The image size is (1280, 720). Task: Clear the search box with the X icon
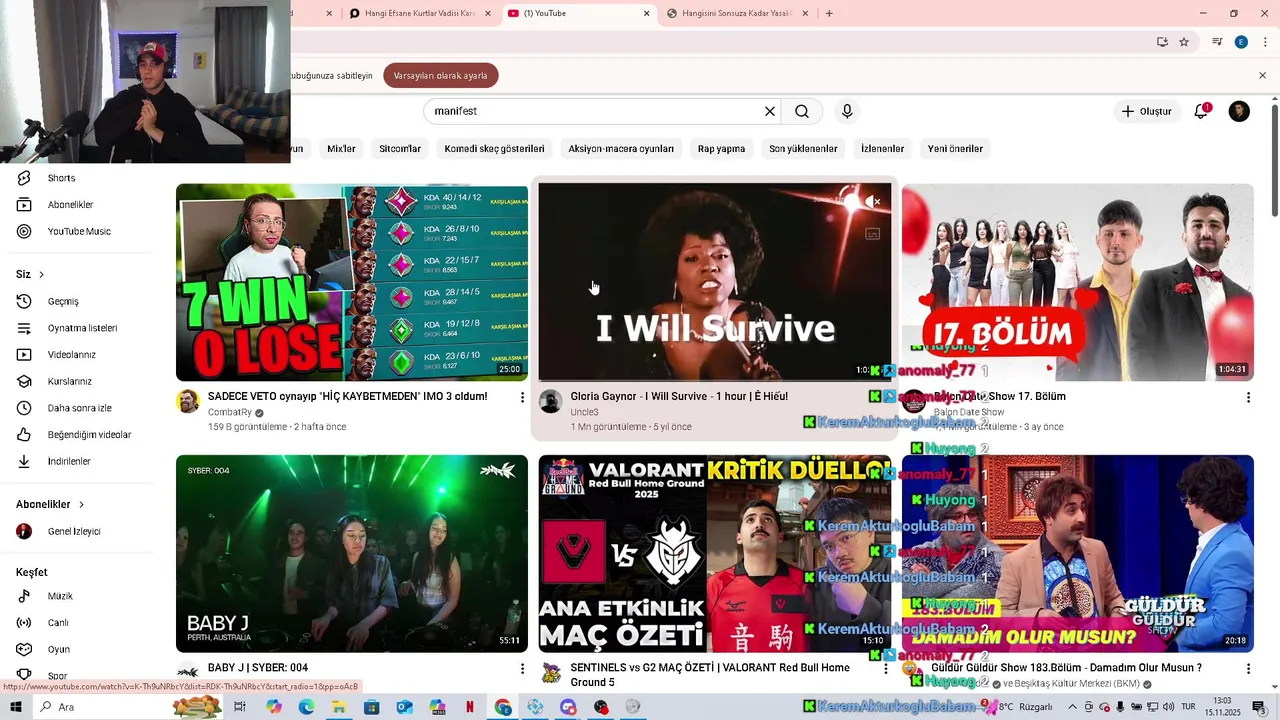(770, 111)
